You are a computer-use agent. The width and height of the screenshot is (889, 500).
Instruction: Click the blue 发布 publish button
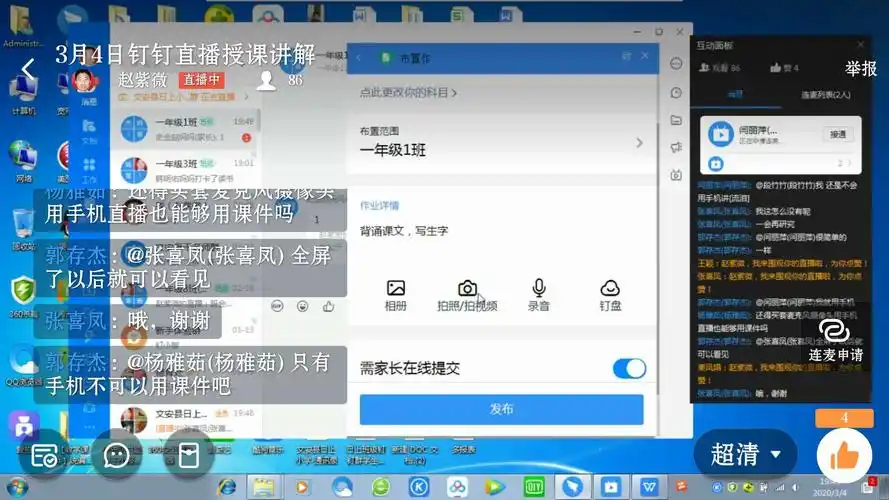(x=501, y=409)
